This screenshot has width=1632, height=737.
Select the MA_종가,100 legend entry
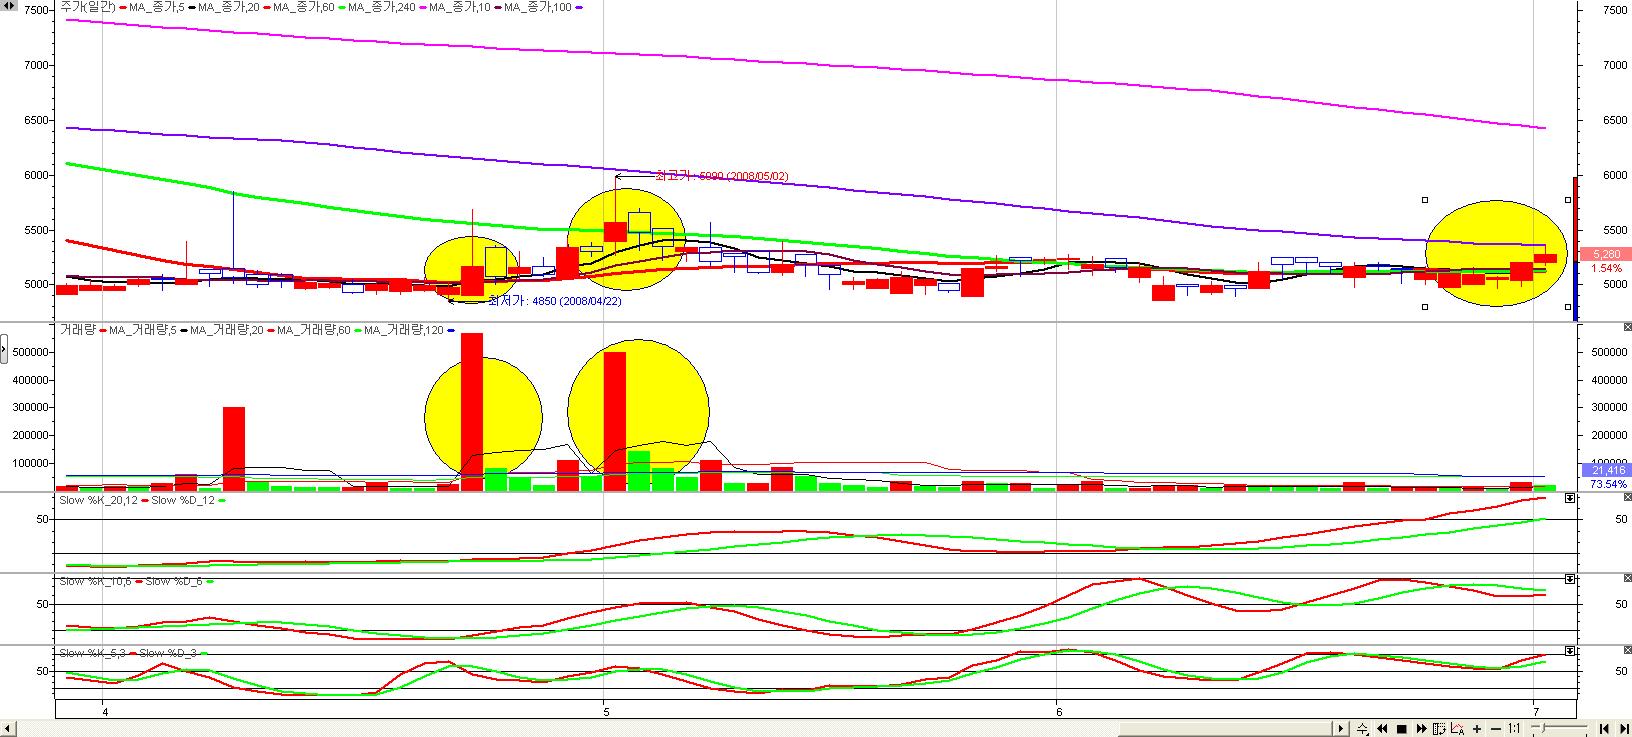540,7
